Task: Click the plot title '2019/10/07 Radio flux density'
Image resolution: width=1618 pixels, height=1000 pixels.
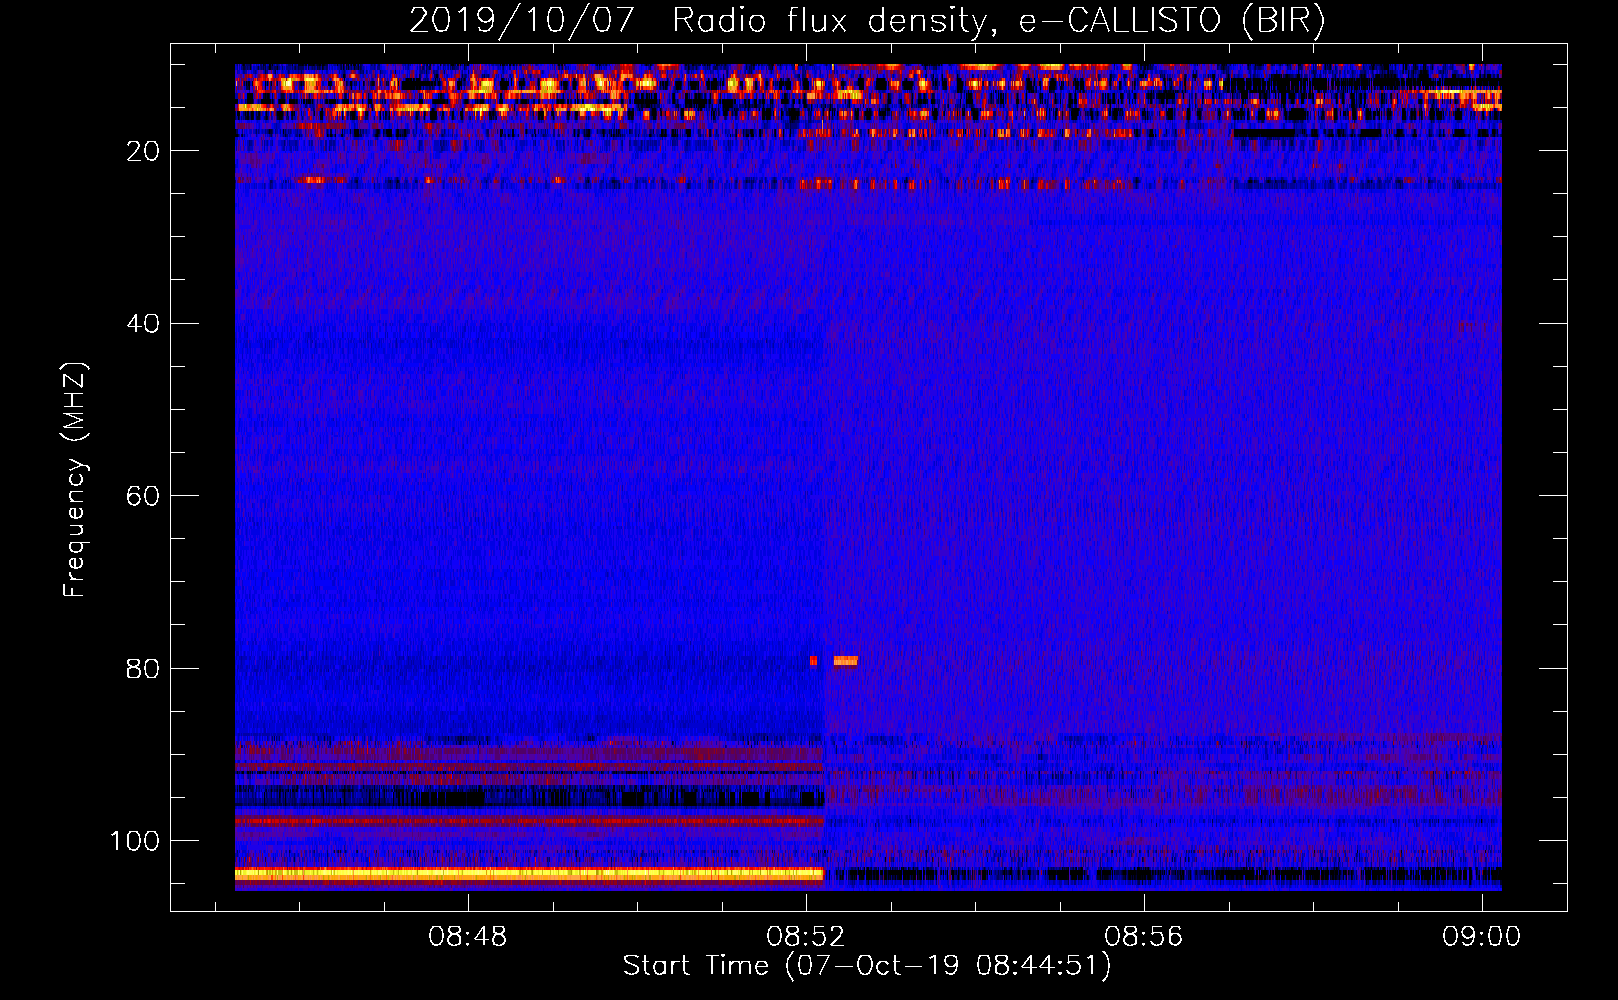Action: (x=867, y=20)
